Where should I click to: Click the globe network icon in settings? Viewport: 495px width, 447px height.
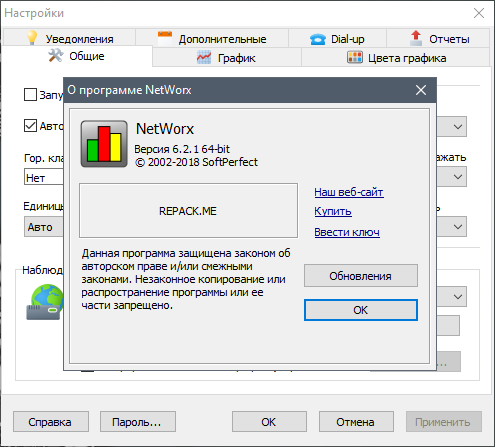click(45, 302)
